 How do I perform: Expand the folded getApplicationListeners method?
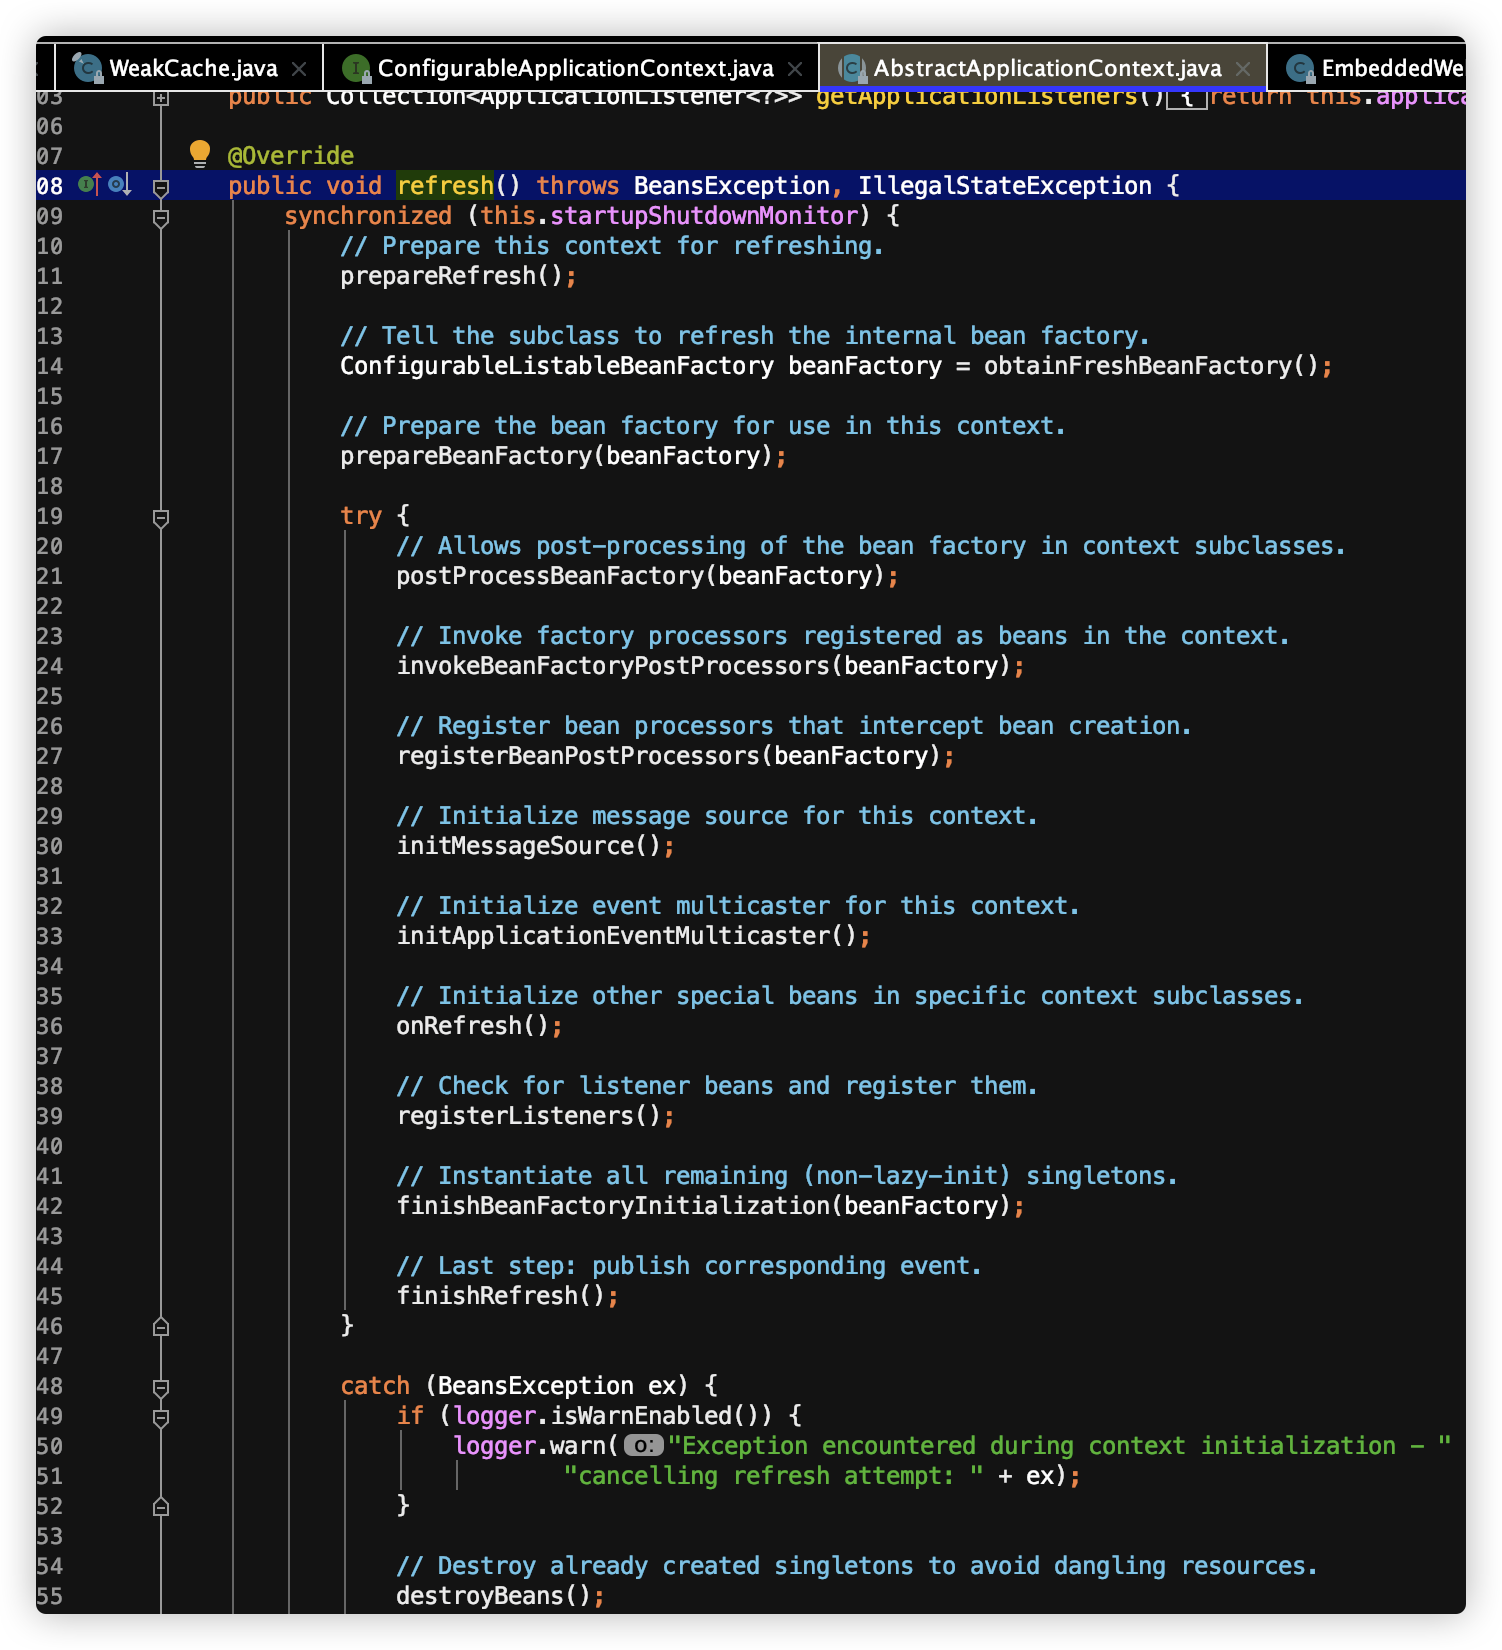tap(161, 98)
